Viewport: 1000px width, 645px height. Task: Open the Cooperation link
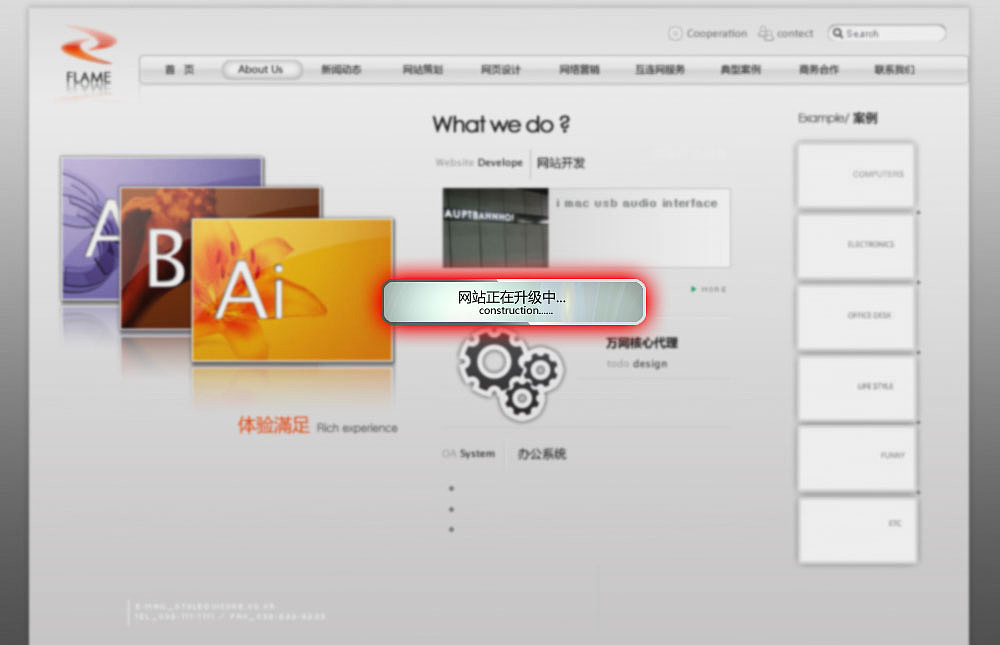[716, 33]
